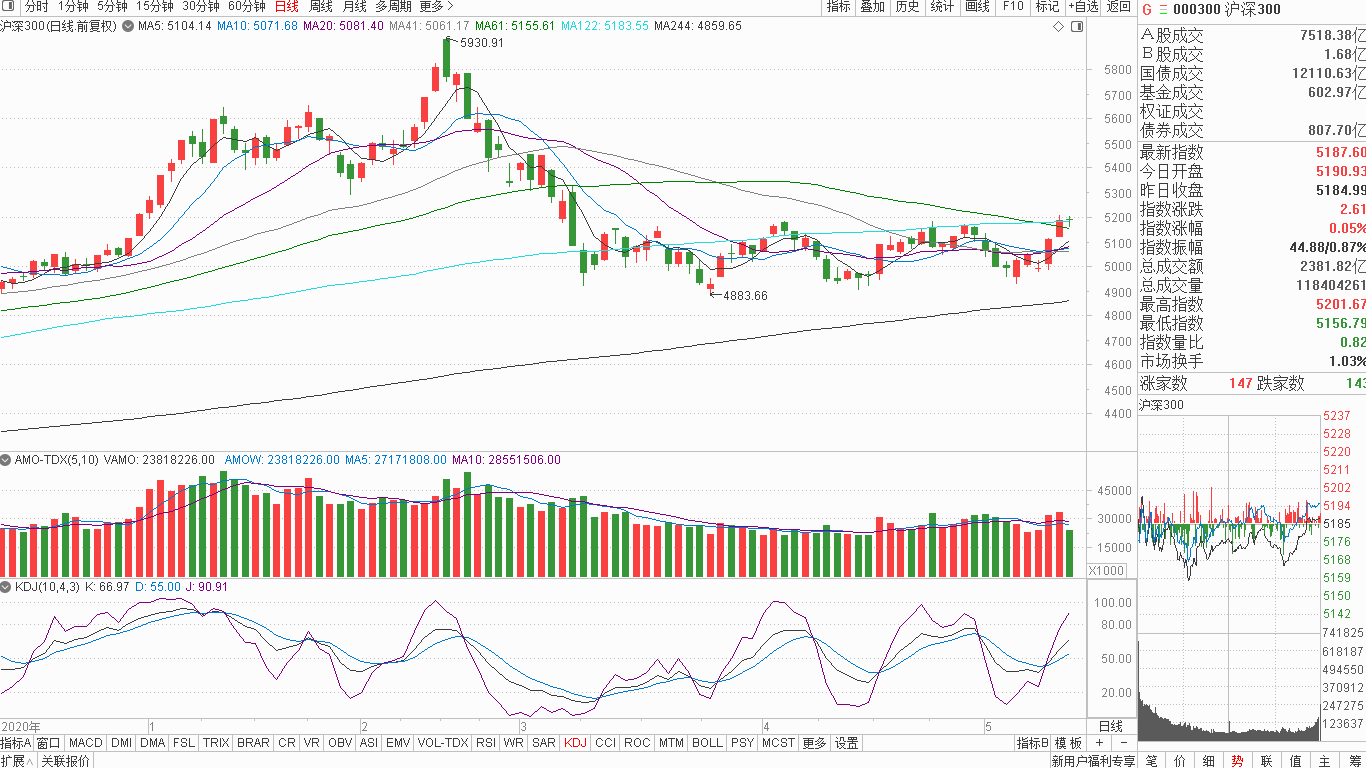Viewport: 1366px width, 768px height.
Task: Click the red G icon beside 000300
Action: point(1147,9)
